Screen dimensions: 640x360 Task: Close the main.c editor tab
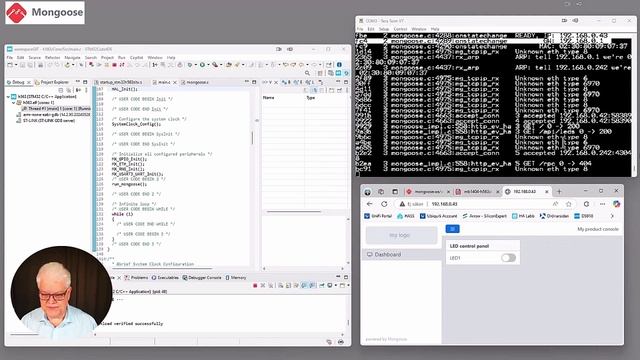tap(175, 82)
